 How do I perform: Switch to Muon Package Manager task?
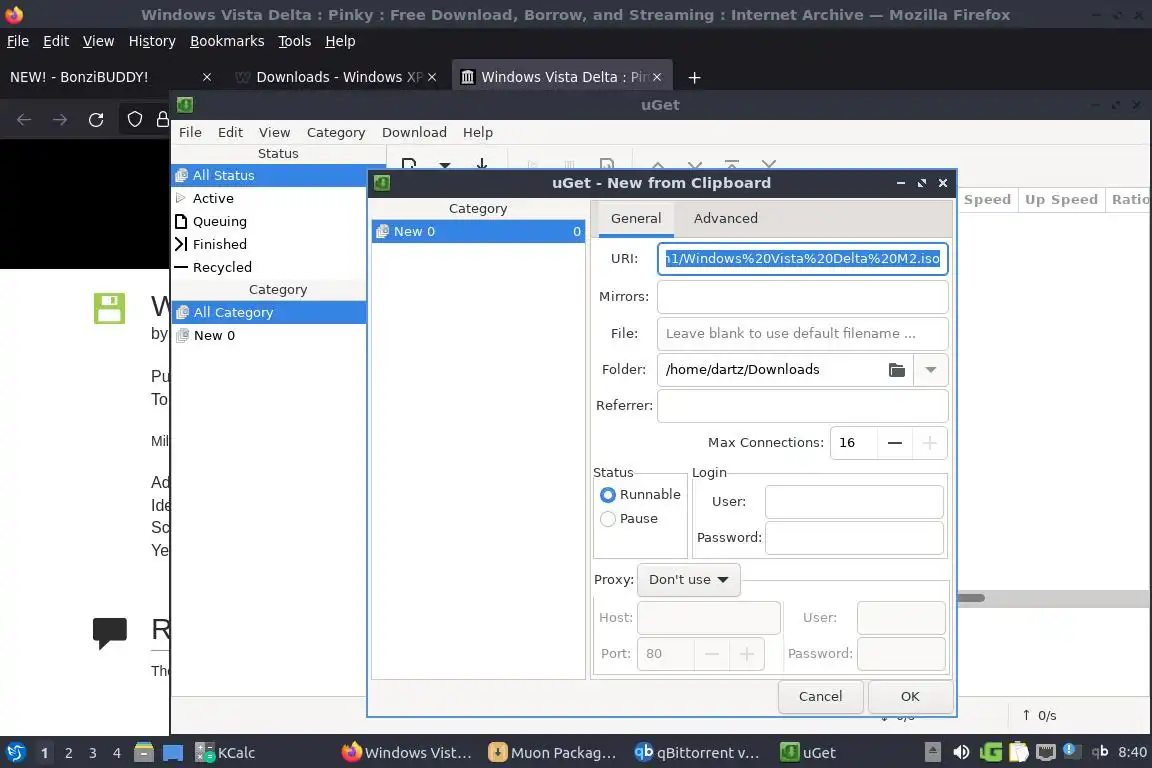[x=552, y=753]
